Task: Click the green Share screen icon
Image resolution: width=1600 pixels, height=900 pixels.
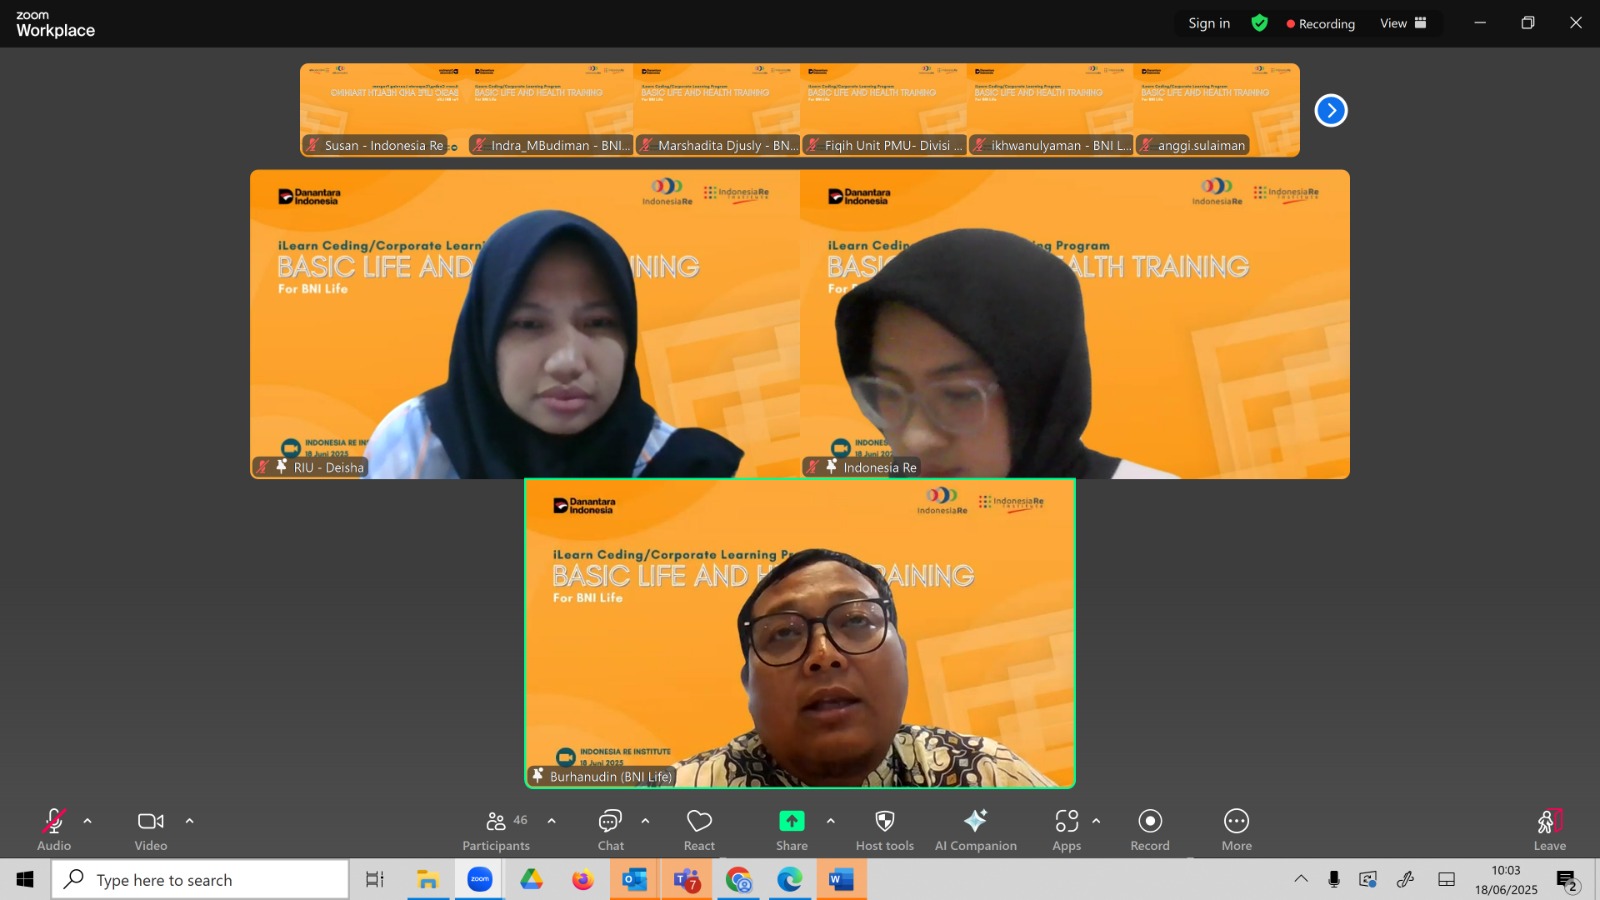Action: point(791,821)
